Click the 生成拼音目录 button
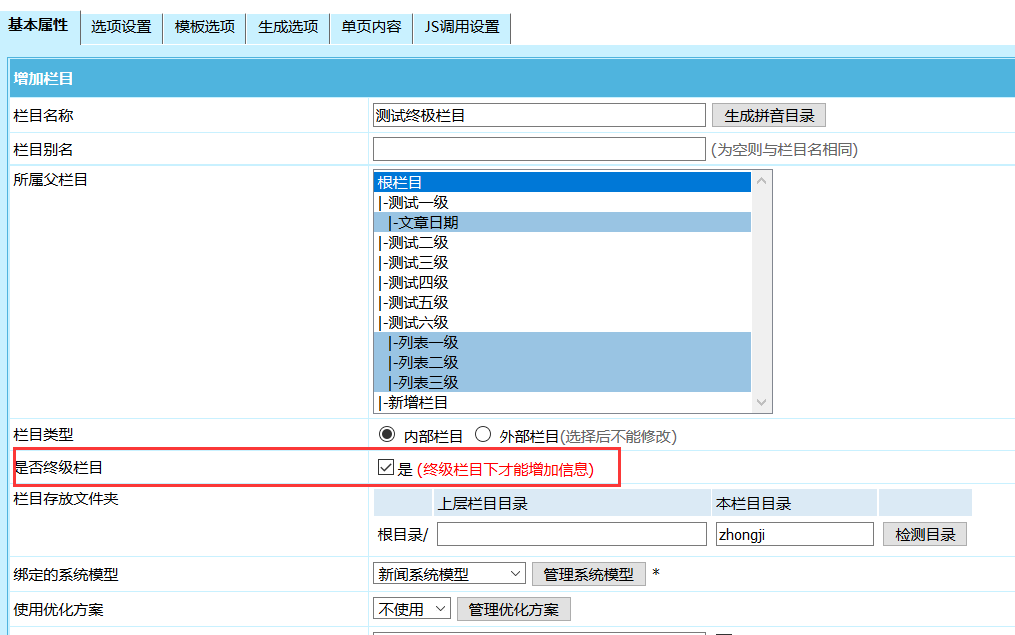Screen dimensions: 1015x635 (x=768, y=115)
